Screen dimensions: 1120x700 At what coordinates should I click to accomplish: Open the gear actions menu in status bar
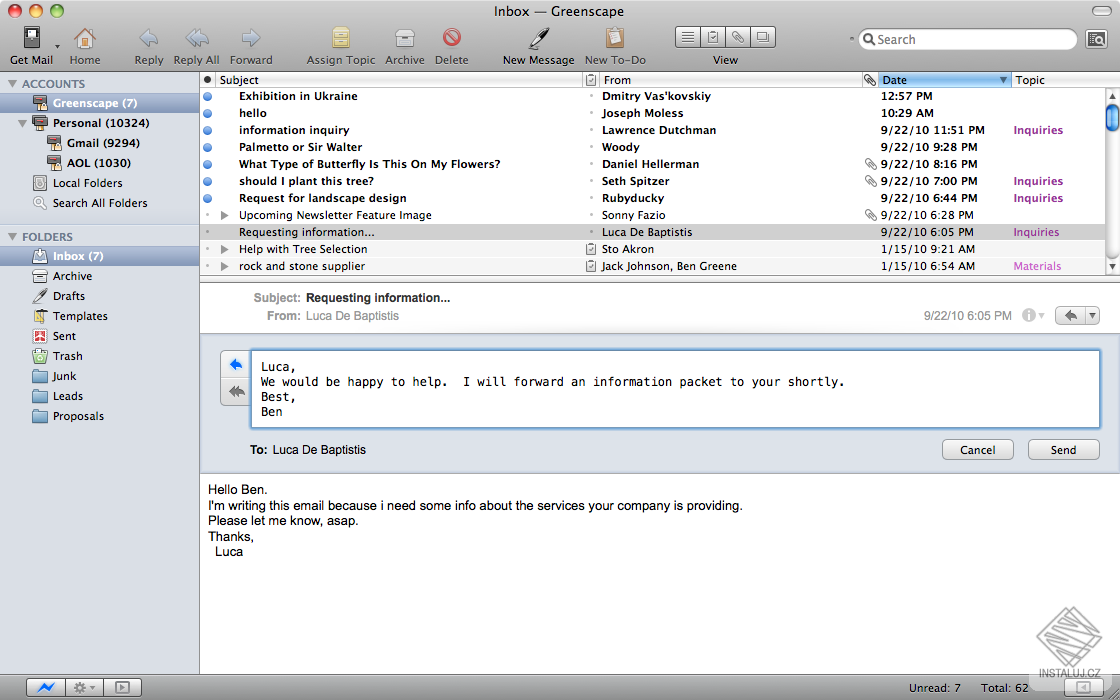pos(84,688)
